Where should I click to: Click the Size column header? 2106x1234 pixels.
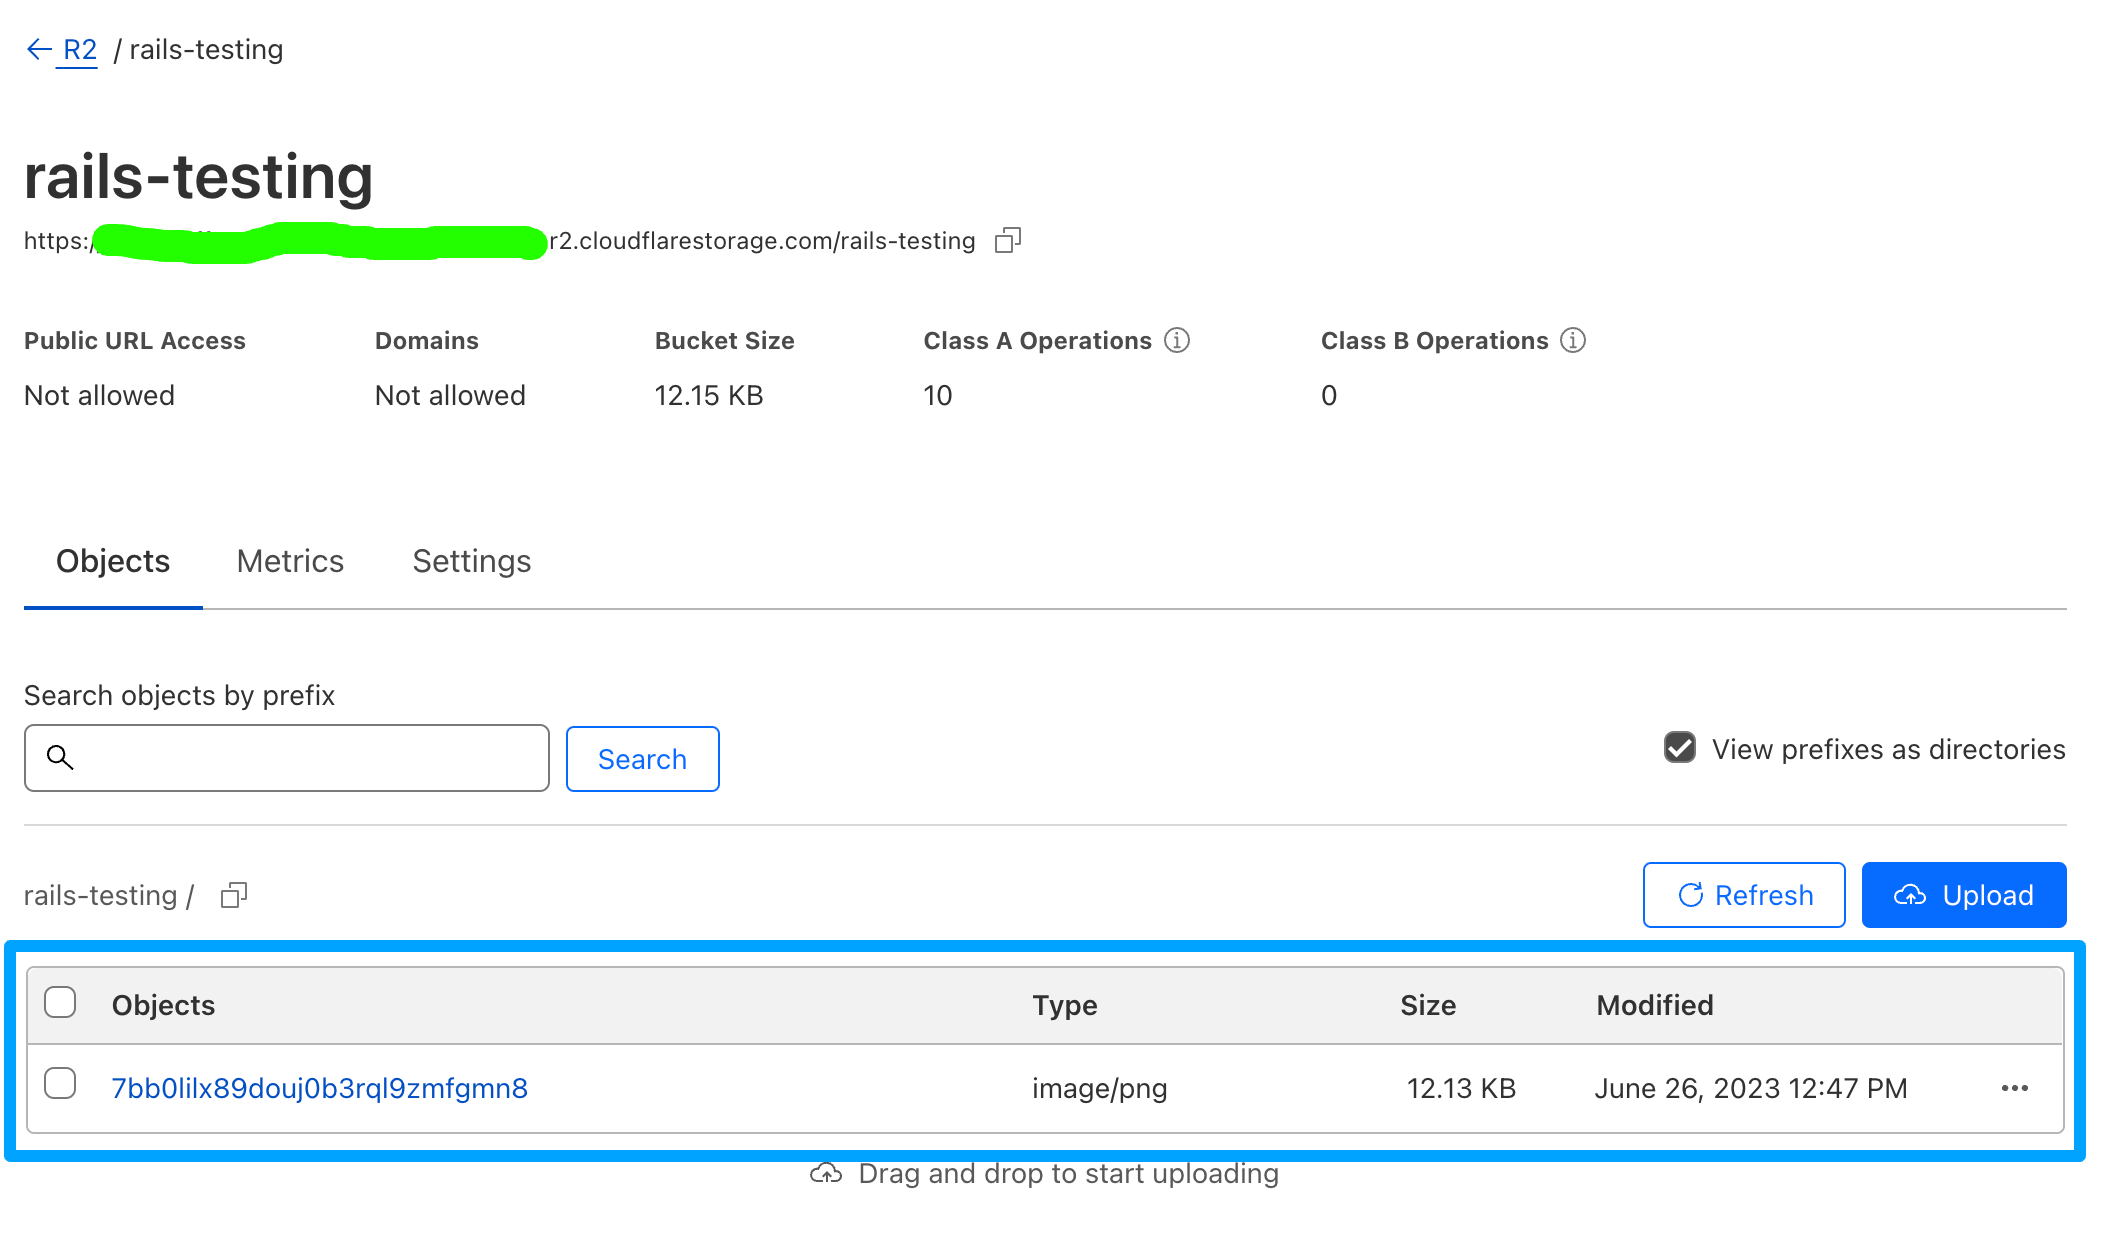[1428, 1005]
